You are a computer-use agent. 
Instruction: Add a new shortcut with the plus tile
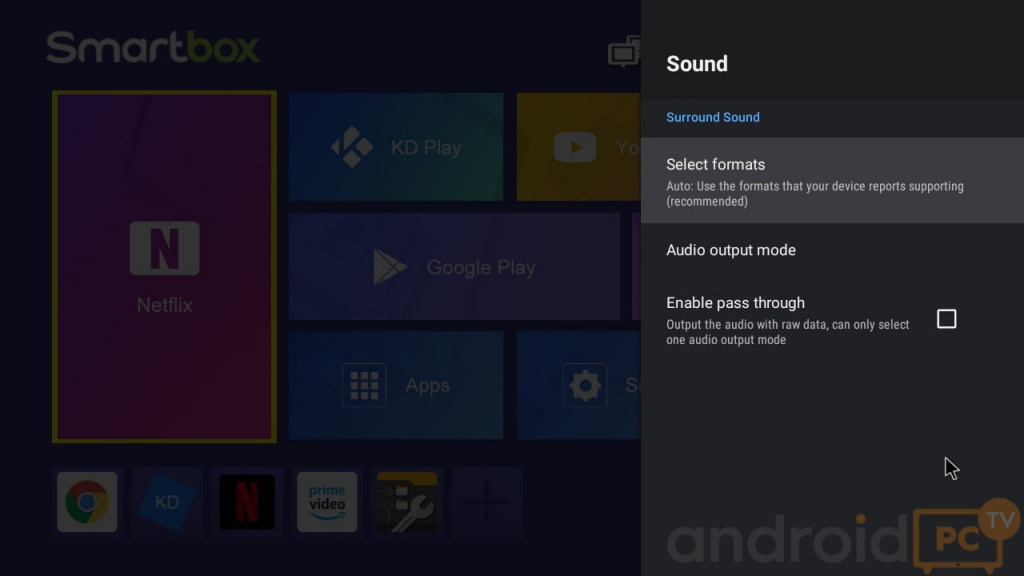(x=487, y=501)
